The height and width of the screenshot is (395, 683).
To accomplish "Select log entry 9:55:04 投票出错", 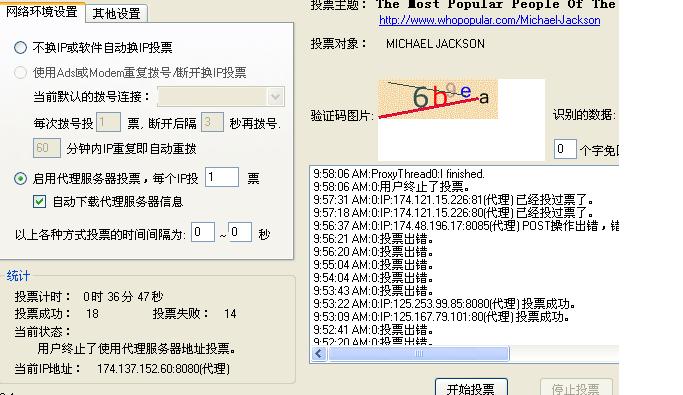I will click(373, 265).
